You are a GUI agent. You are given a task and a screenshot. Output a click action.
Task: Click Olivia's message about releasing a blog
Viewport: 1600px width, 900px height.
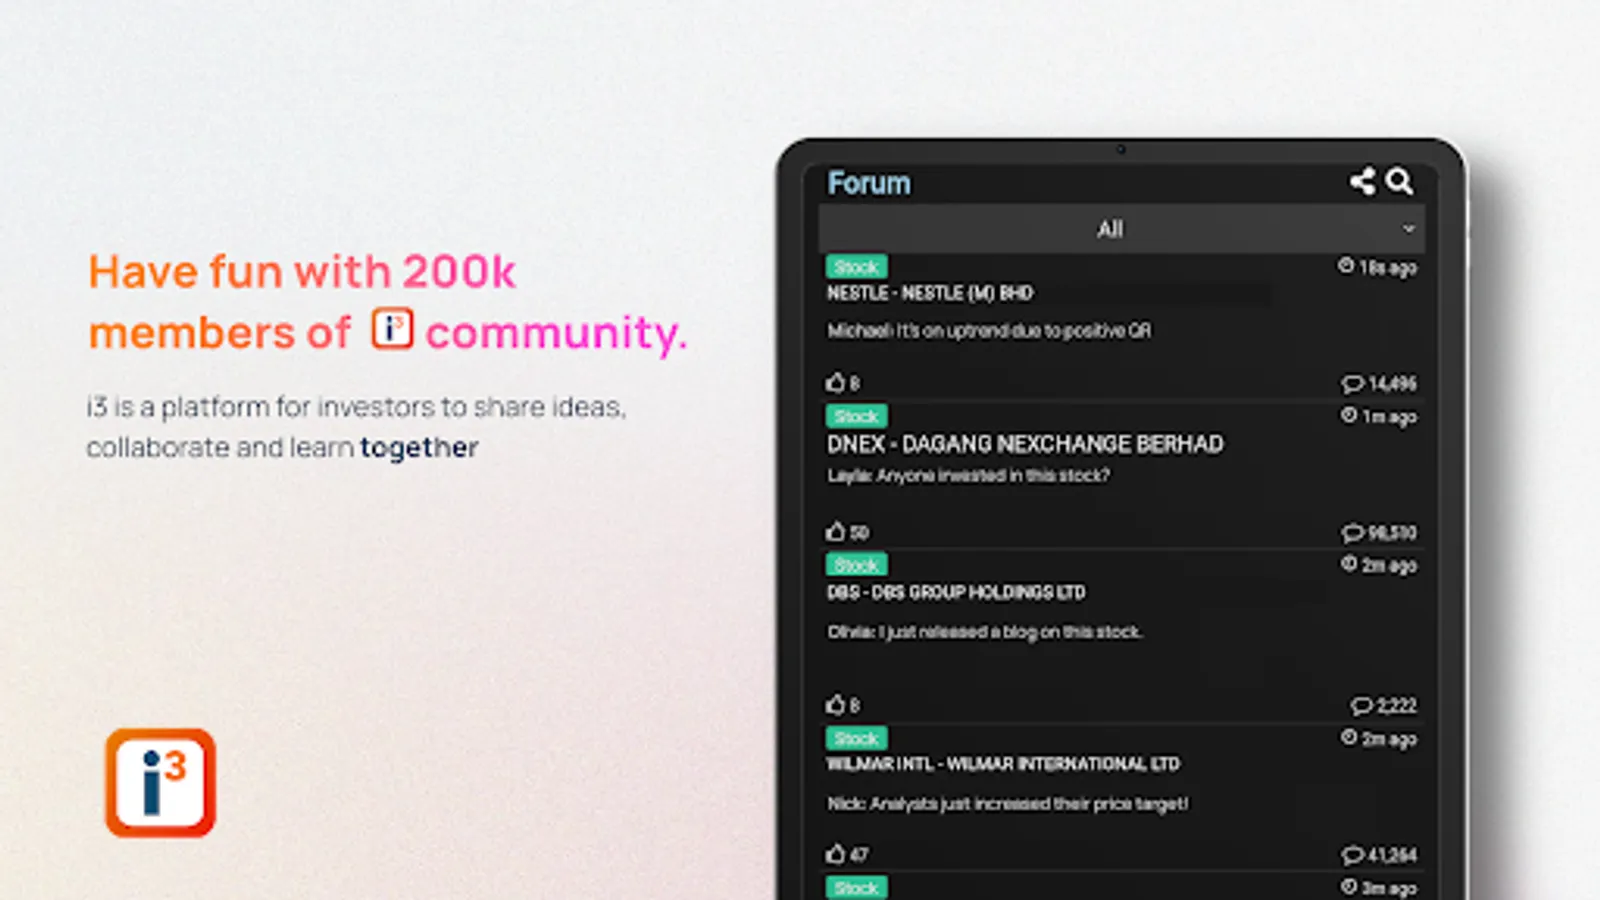pyautogui.click(x=985, y=632)
